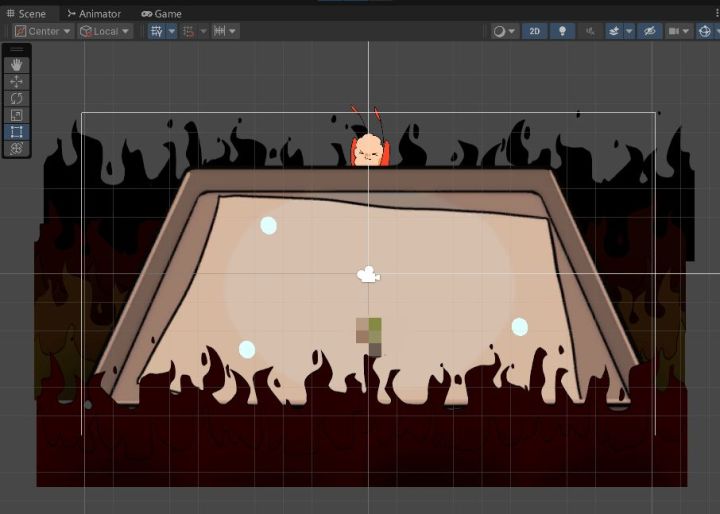The height and width of the screenshot is (514, 720).
Task: Select the Rect tool
Action: pos(17,132)
